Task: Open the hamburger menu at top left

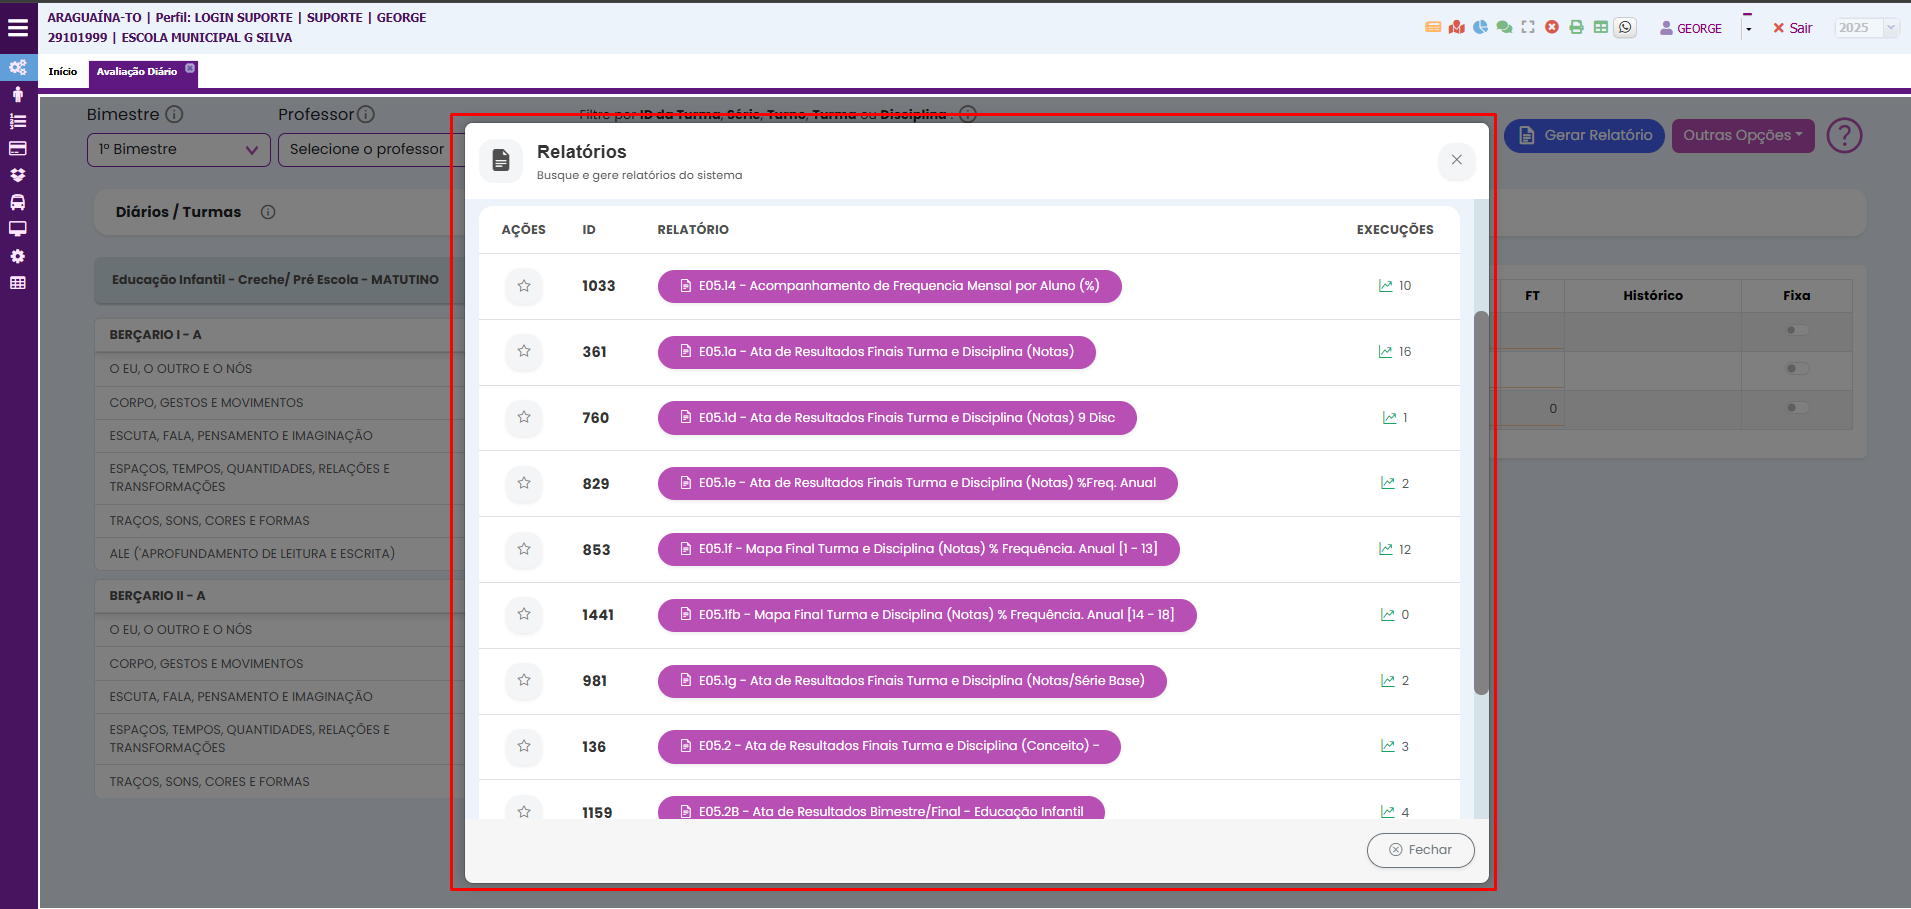Action: point(18,28)
